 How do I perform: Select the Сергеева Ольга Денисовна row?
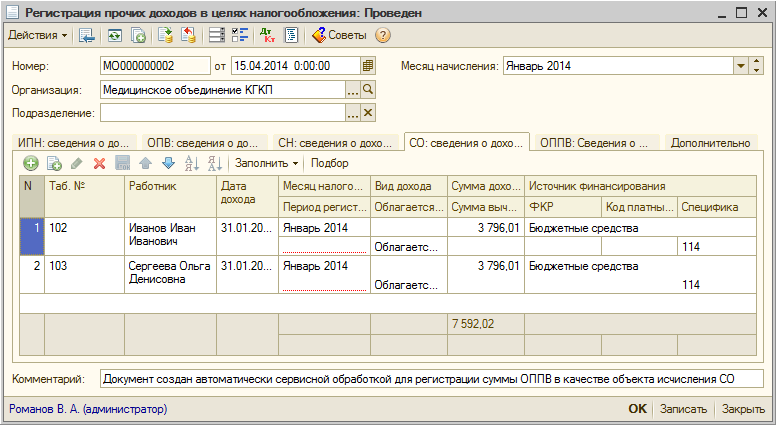tap(168, 273)
